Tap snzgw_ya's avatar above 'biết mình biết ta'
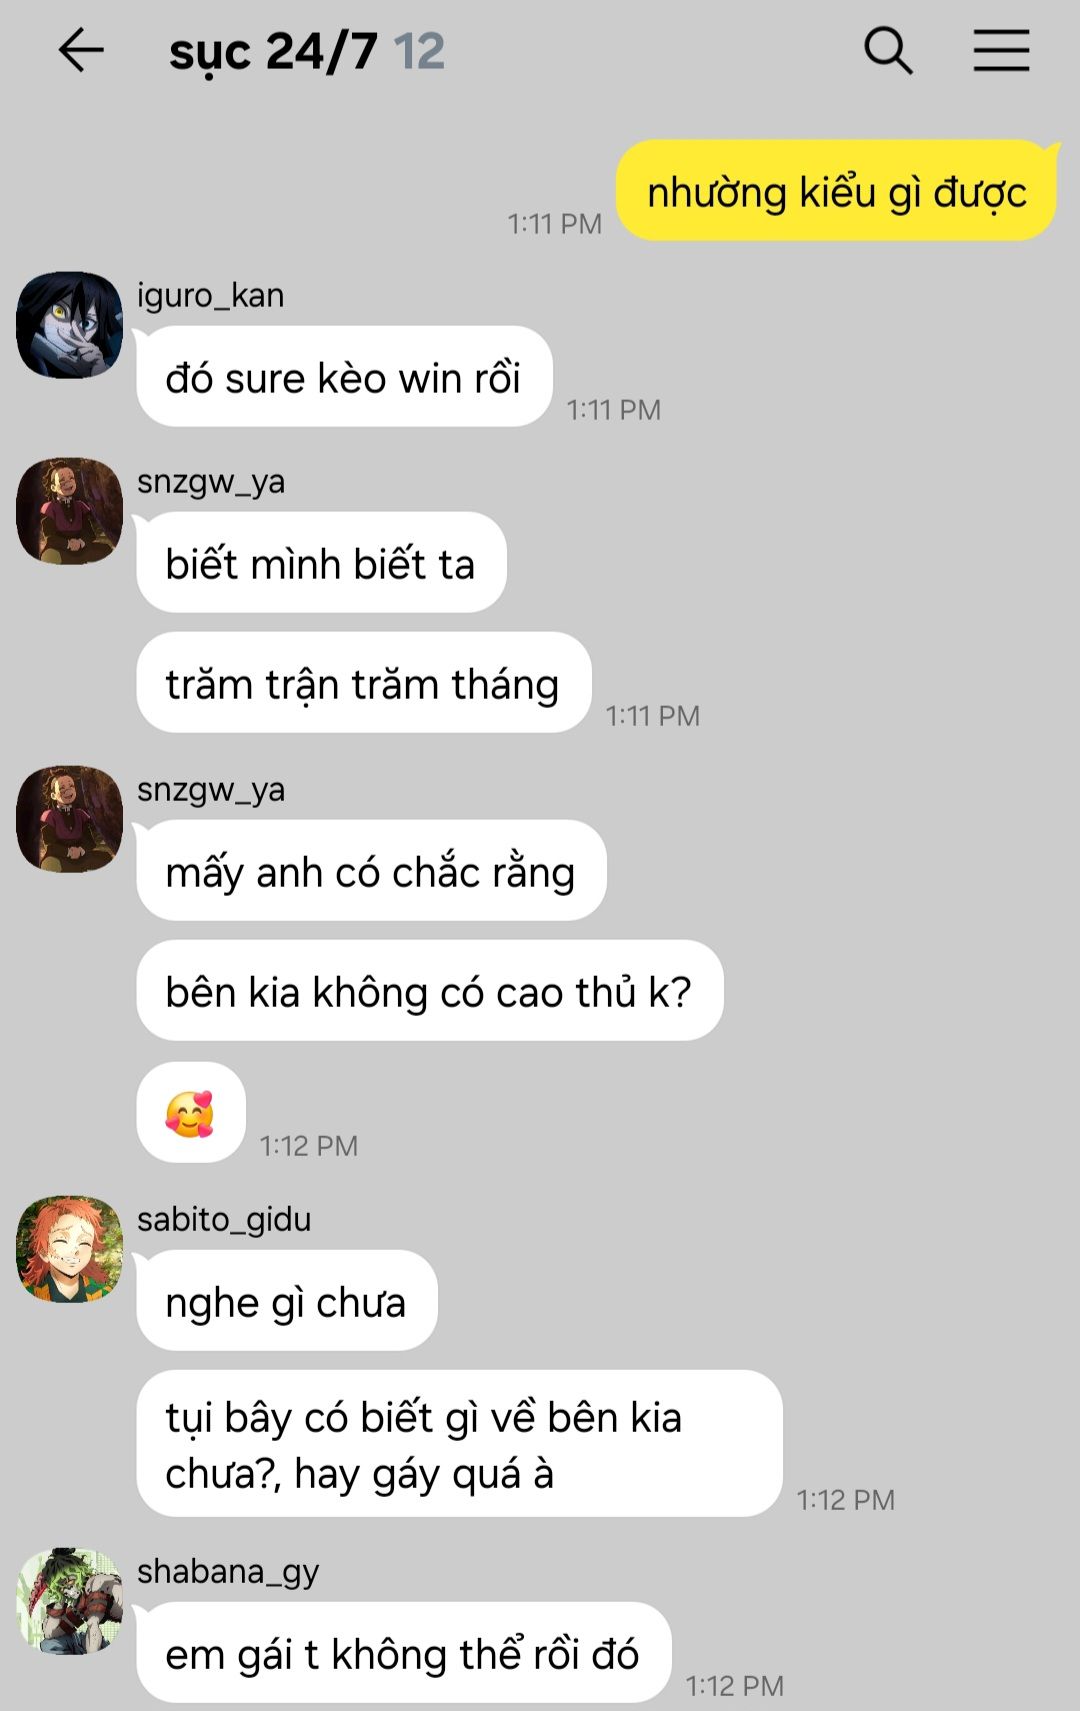Viewport: 1080px width, 1711px height. click(69, 511)
